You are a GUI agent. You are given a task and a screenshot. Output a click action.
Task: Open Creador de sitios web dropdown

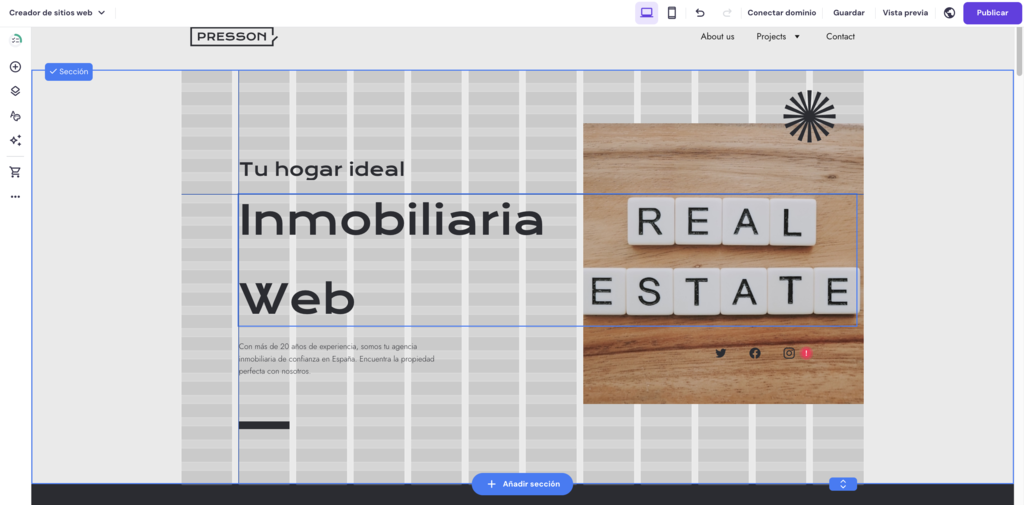[x=57, y=12]
